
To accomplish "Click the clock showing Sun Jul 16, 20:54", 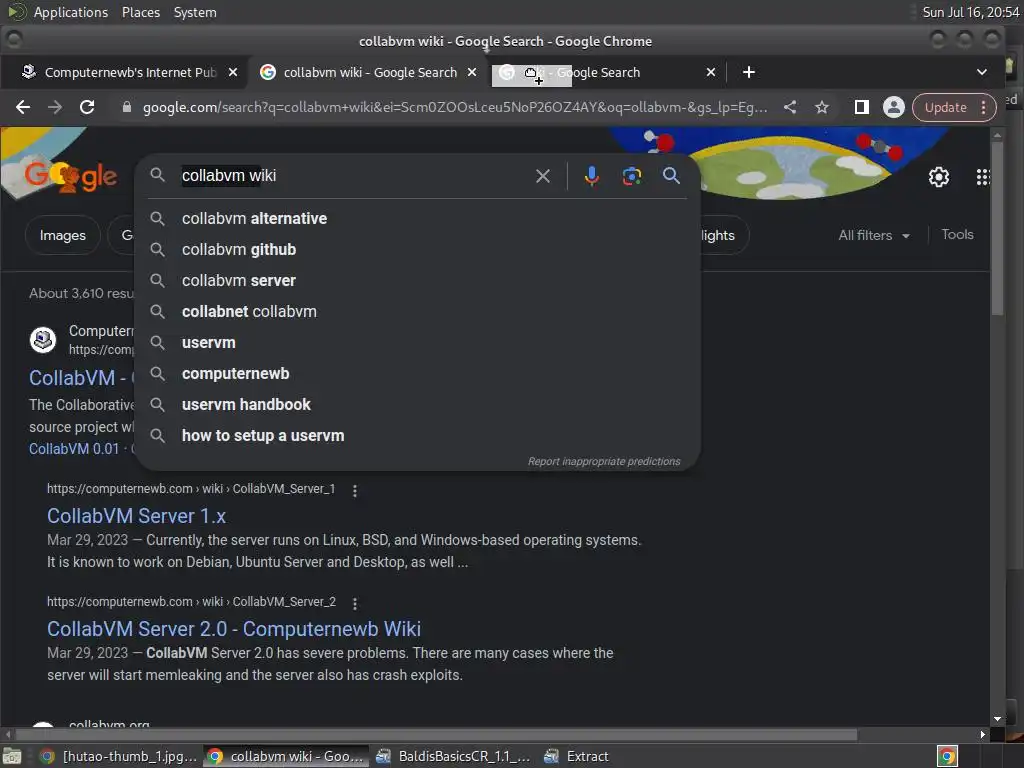I will (x=970, y=12).
